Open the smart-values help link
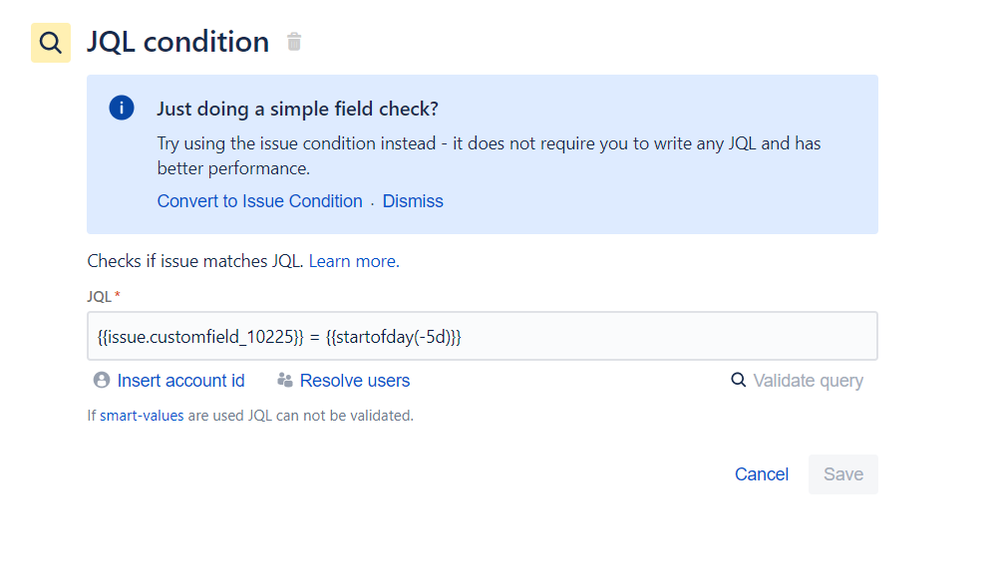 point(141,416)
